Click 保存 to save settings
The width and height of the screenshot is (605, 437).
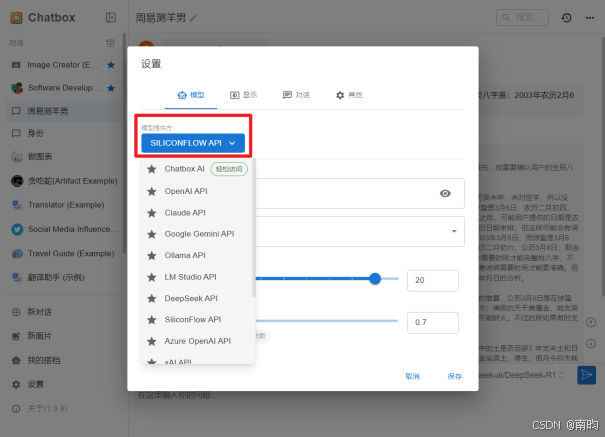455,376
